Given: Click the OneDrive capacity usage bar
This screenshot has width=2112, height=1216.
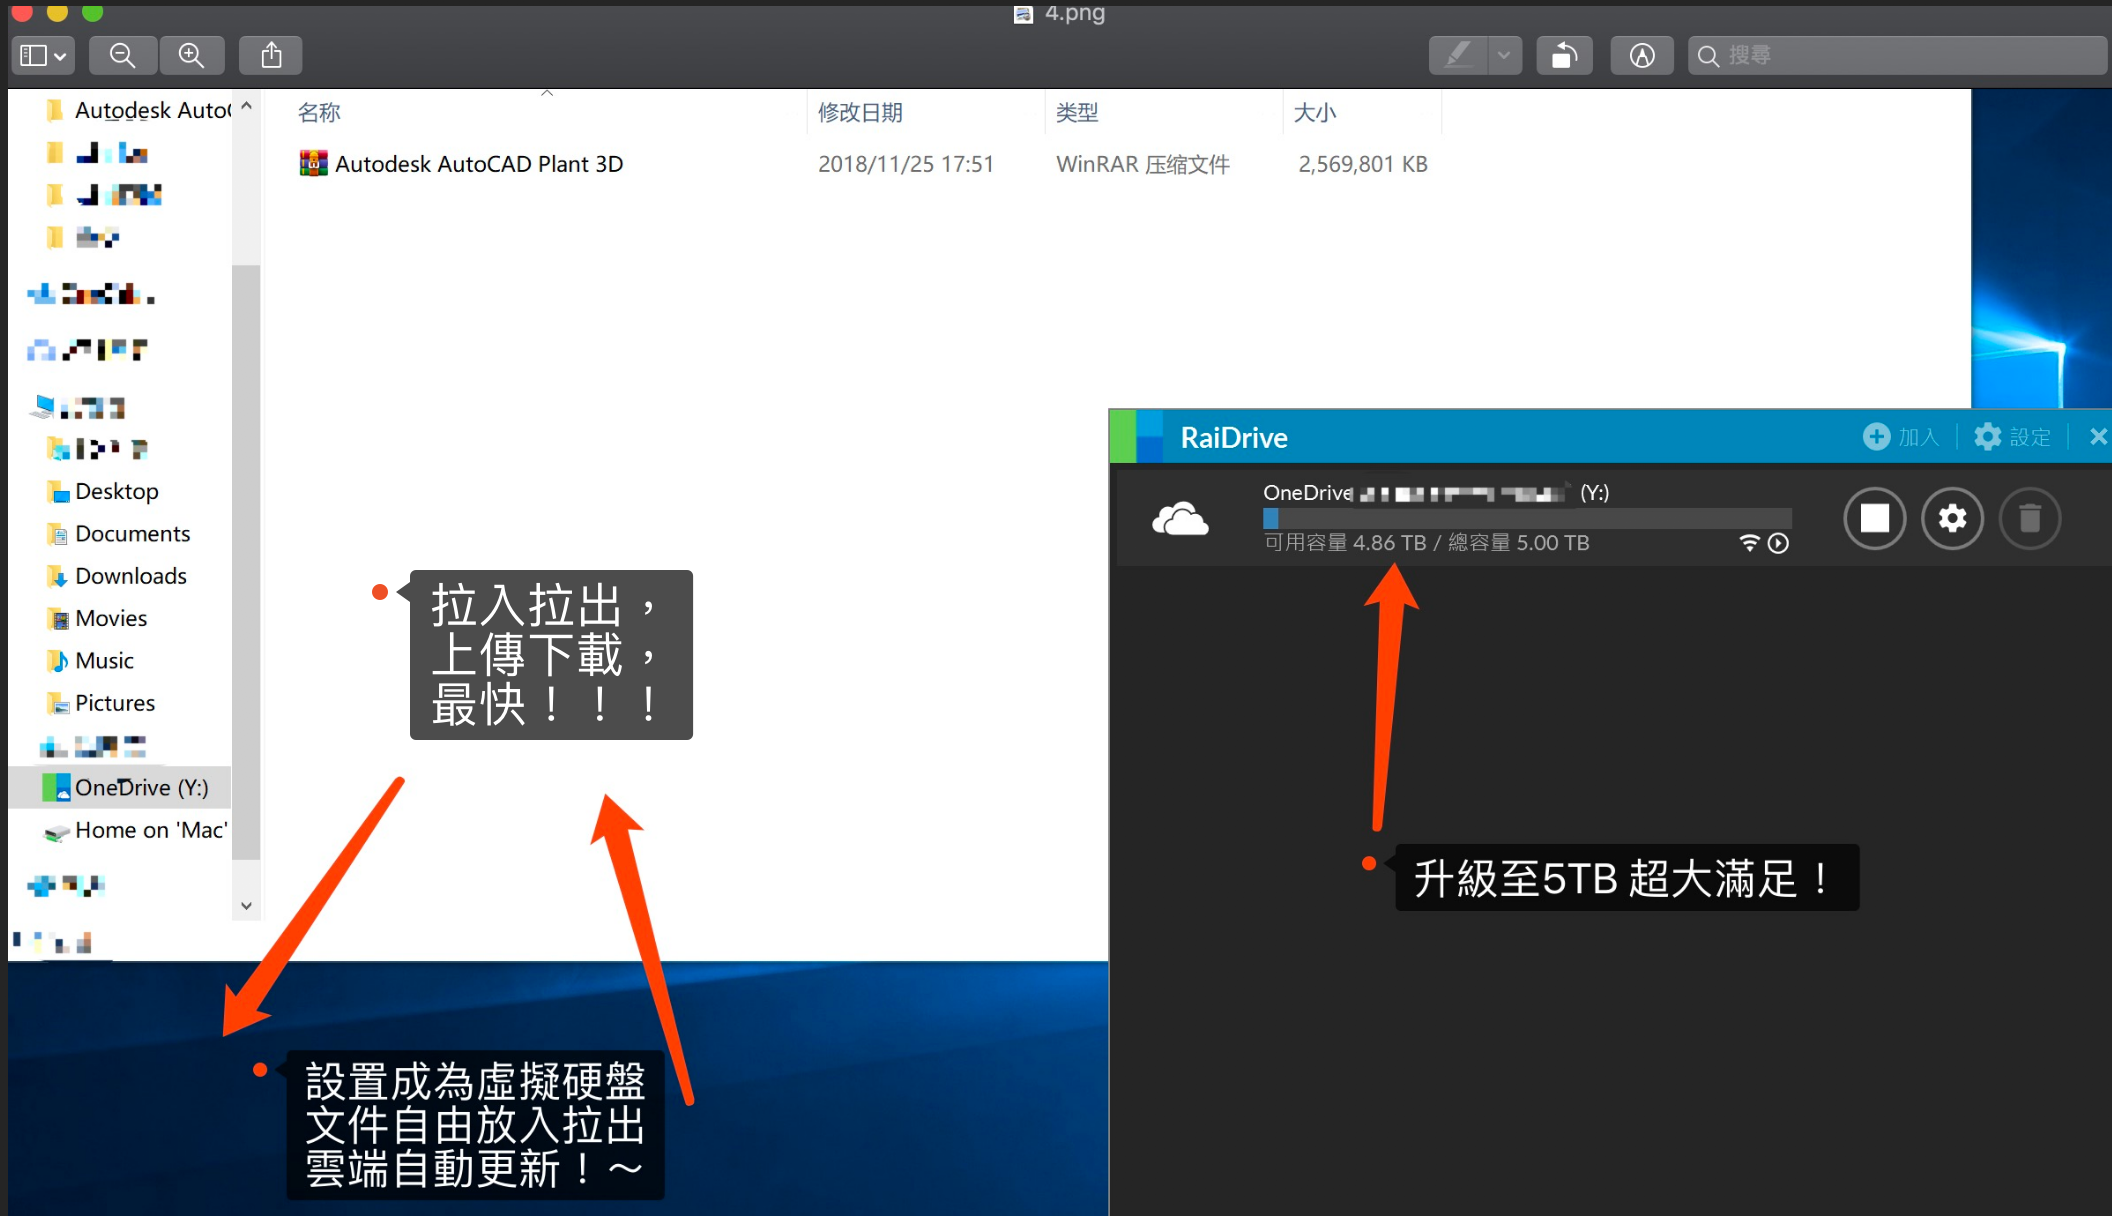Looking at the screenshot, I should 1527,518.
